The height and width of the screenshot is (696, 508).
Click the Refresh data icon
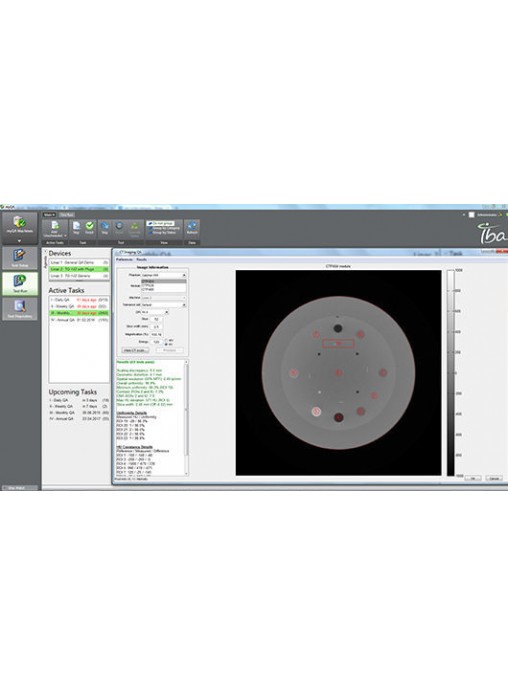click(x=192, y=228)
